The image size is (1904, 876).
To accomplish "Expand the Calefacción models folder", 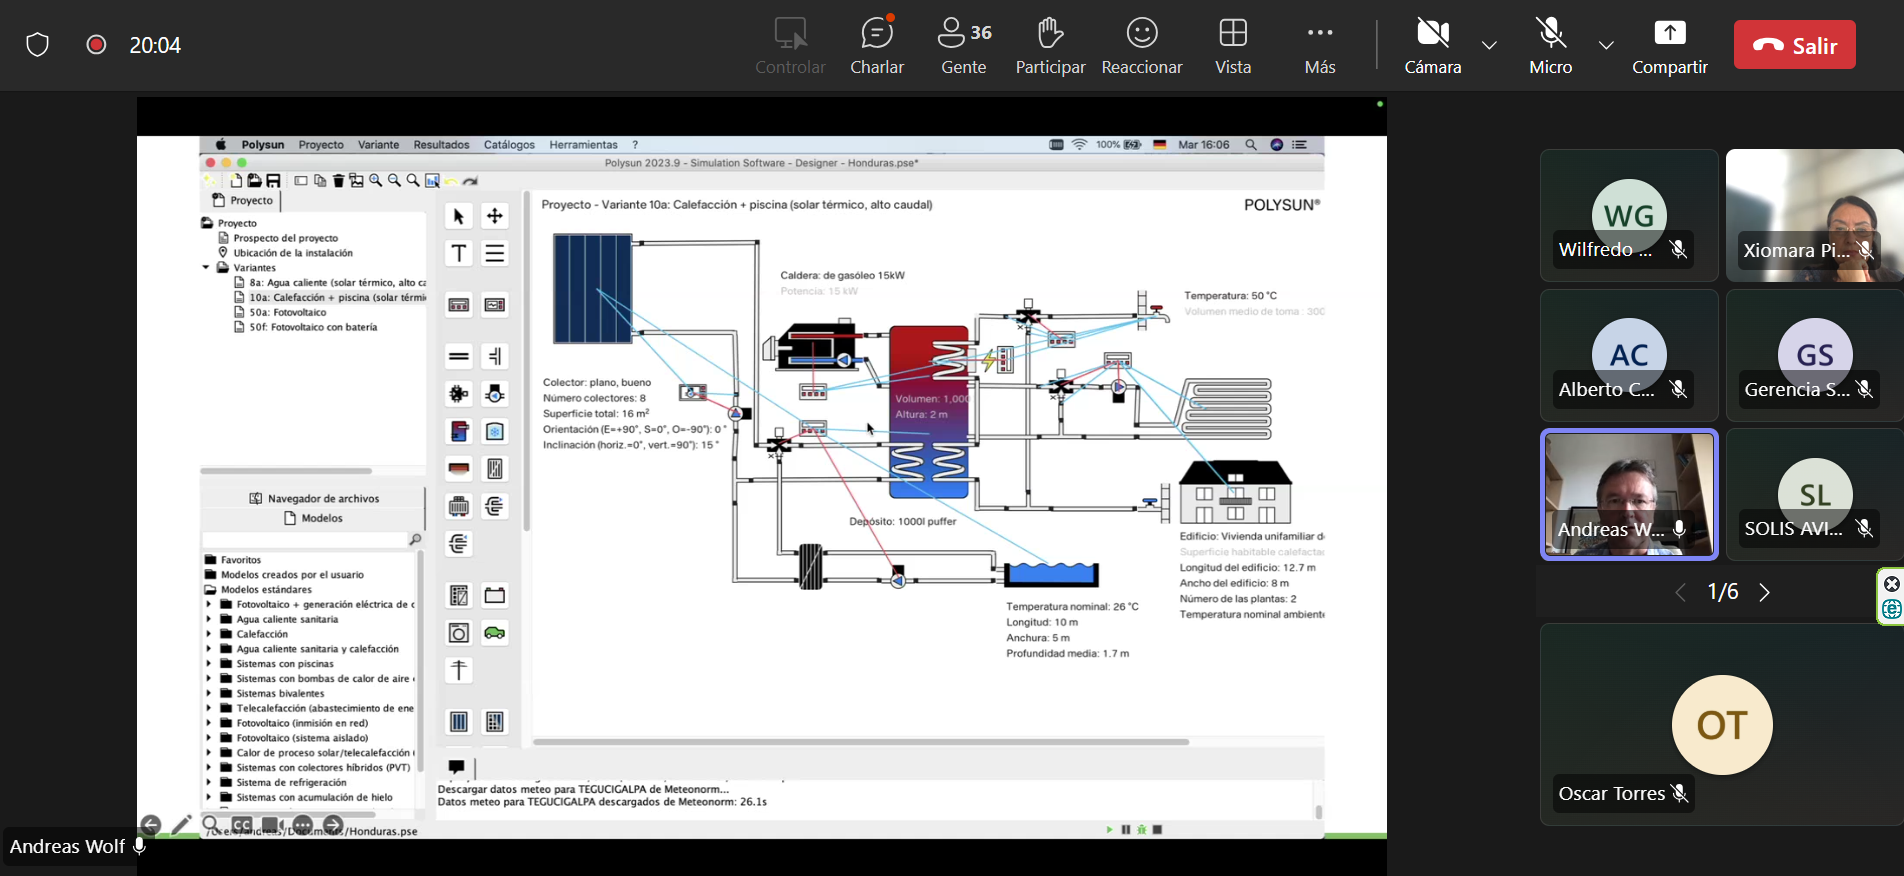I will click(209, 634).
